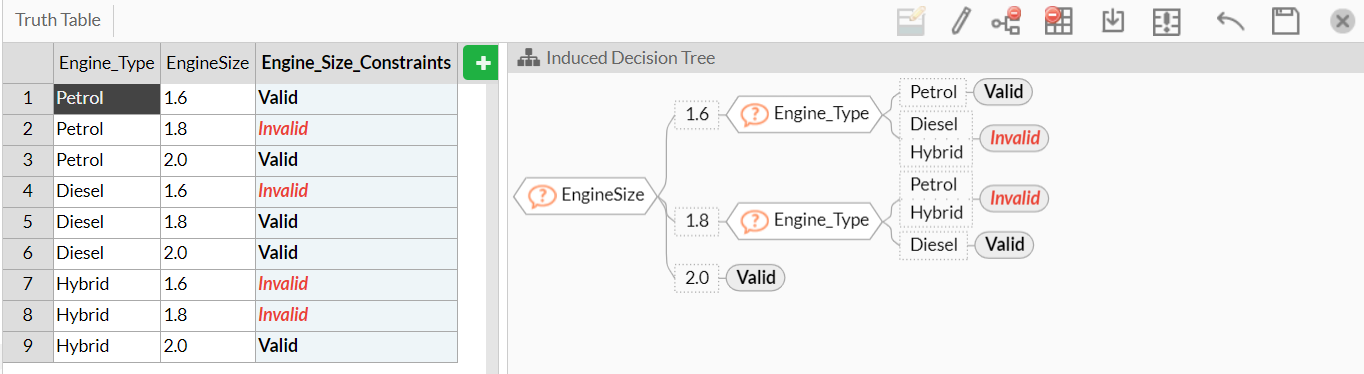
Task: Select the Truth Table tab
Action: [x=56, y=20]
